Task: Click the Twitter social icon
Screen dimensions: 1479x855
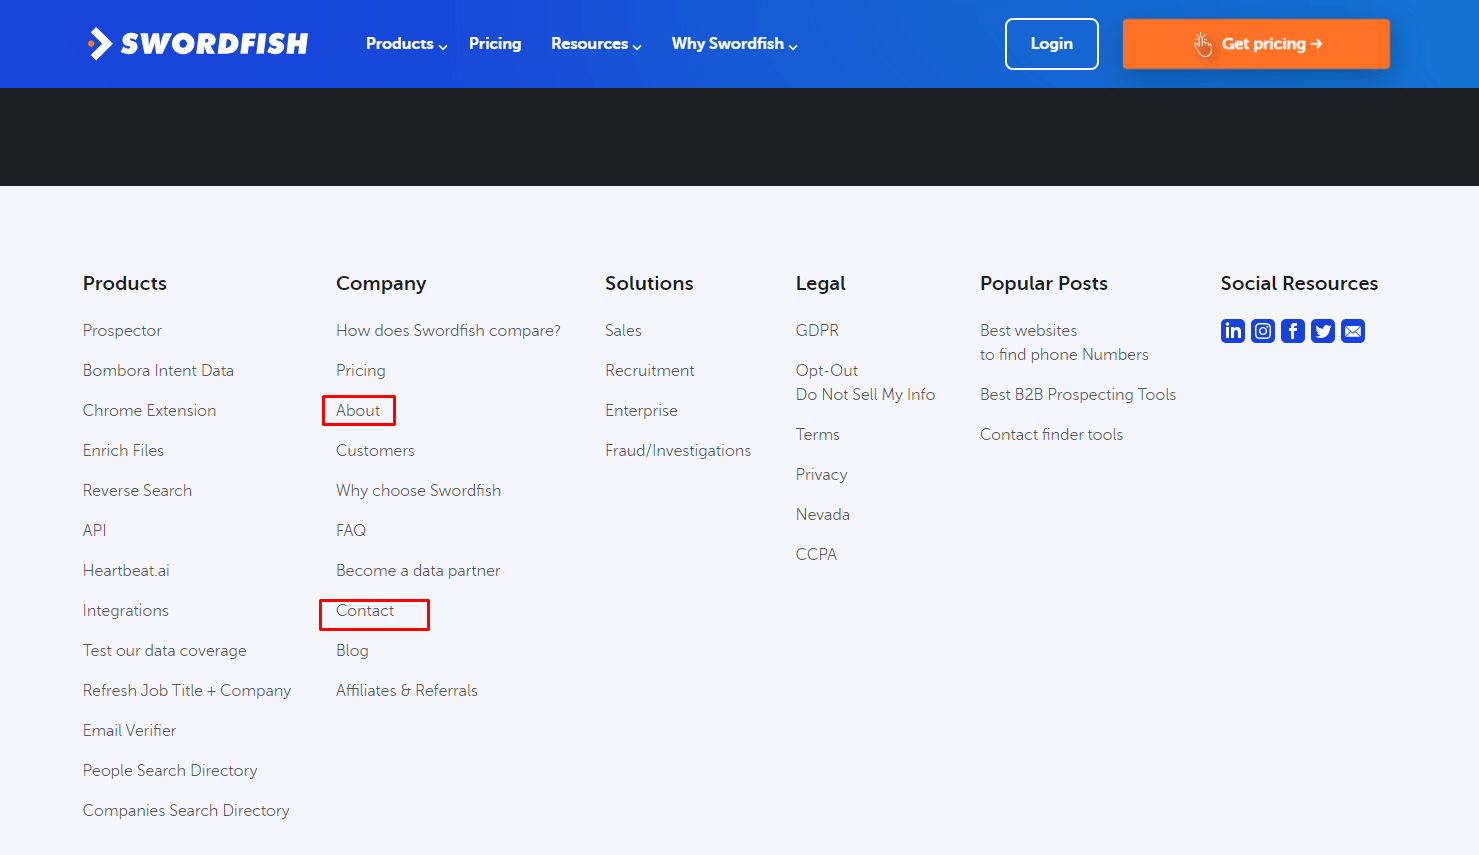Action: tap(1322, 330)
